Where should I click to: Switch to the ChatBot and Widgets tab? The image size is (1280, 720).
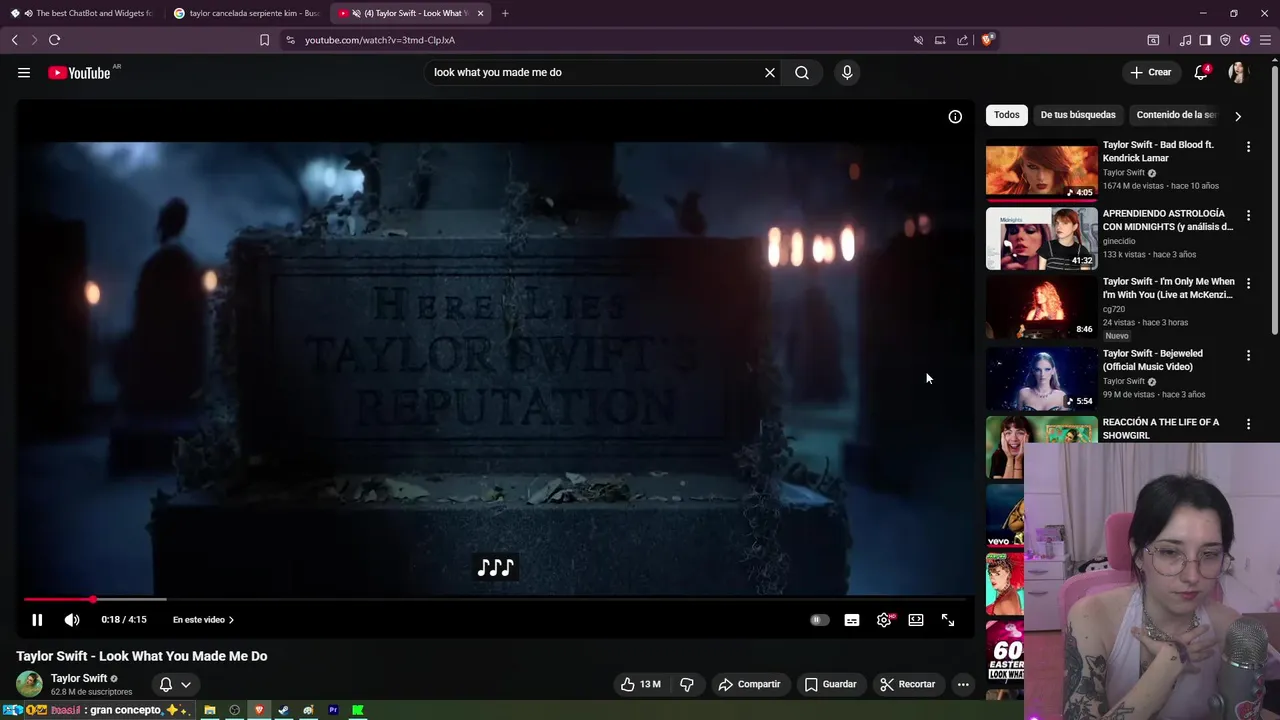[82, 13]
